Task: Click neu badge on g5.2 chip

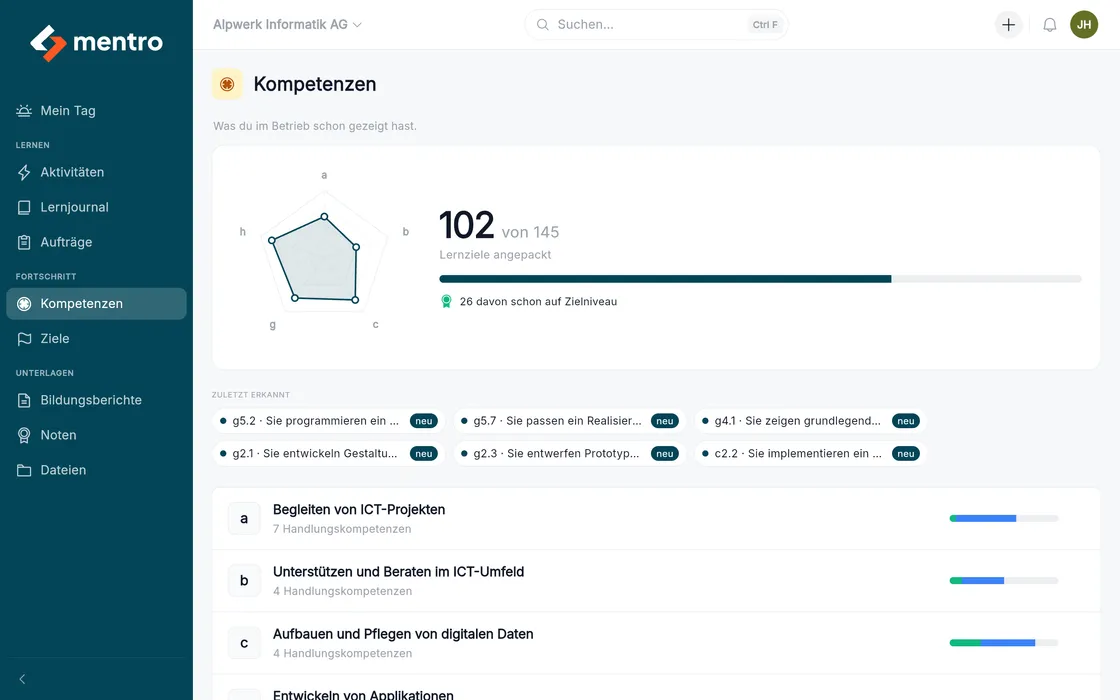Action: (424, 421)
